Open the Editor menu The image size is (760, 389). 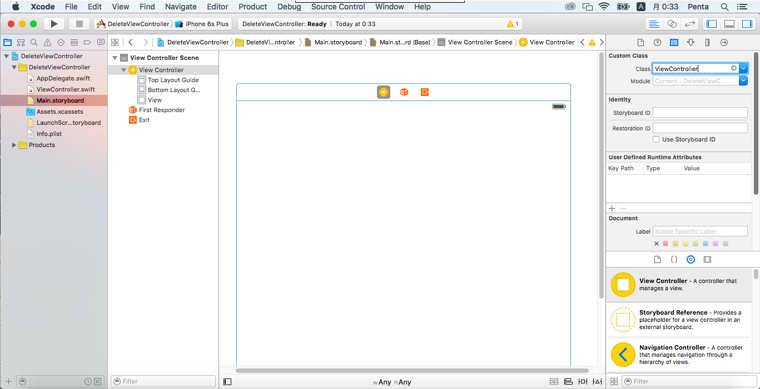[217, 7]
